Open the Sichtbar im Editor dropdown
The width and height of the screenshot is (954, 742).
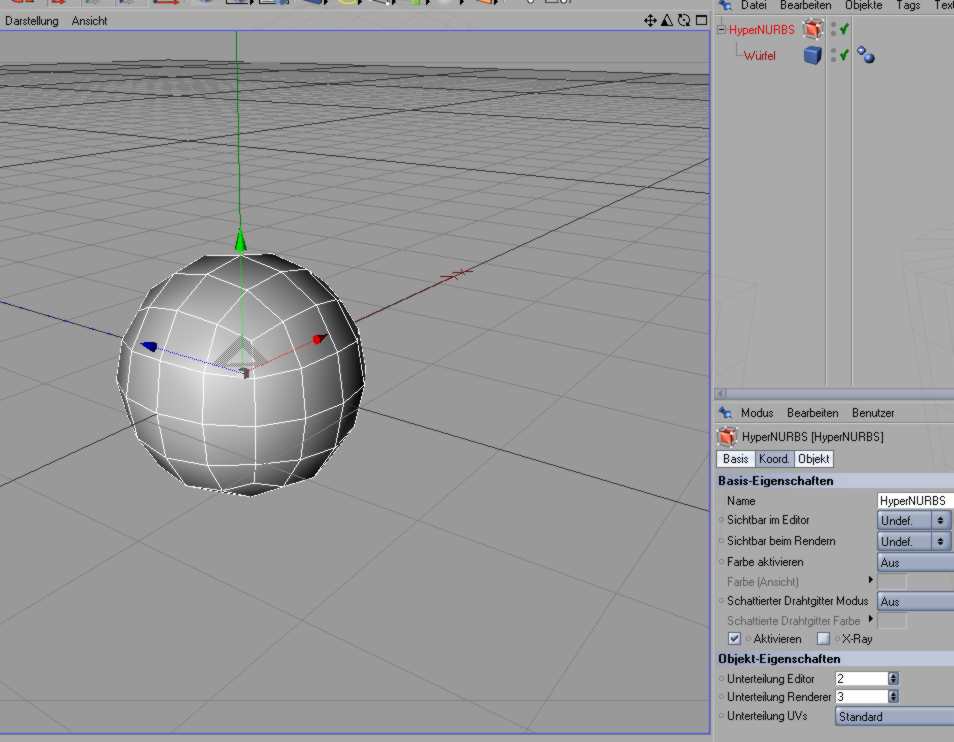pyautogui.click(x=914, y=520)
